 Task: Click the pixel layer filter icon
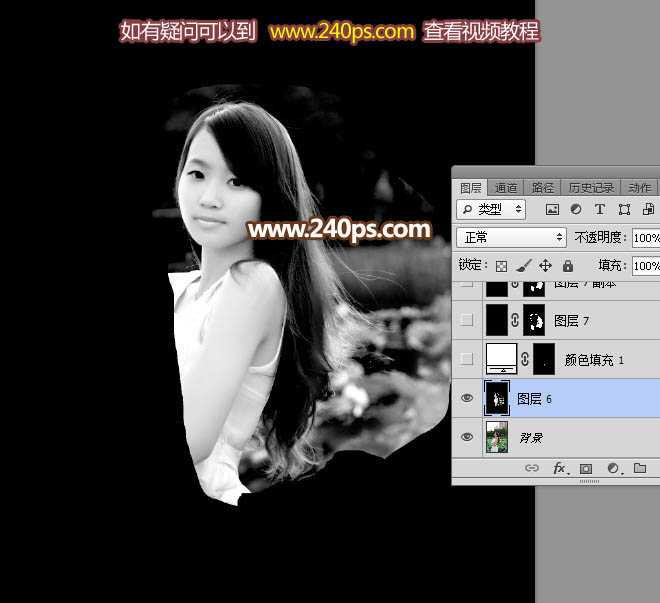(x=552, y=210)
